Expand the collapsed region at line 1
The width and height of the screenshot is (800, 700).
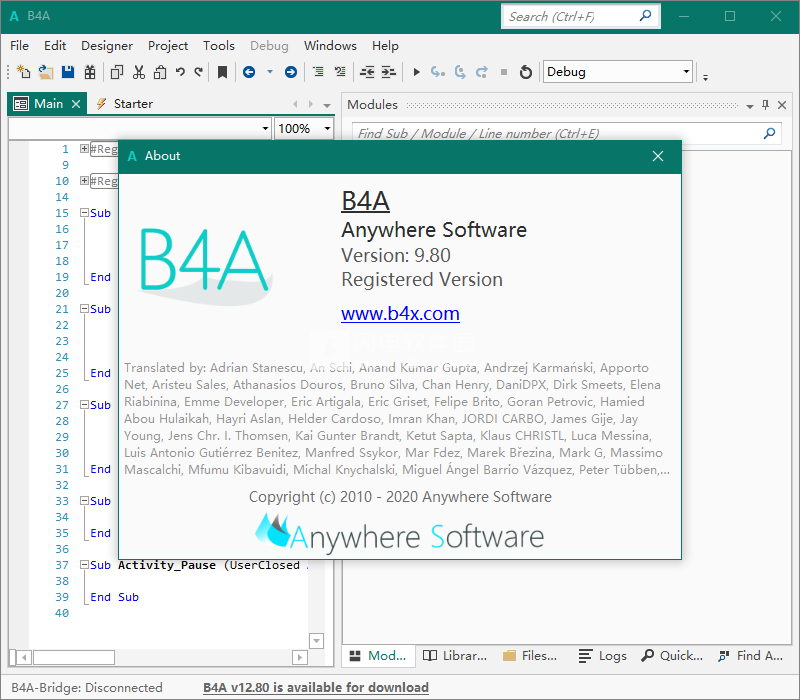coord(84,148)
